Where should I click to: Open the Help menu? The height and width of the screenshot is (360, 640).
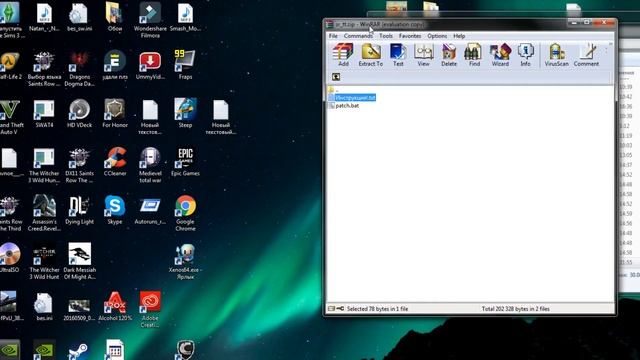[x=459, y=36]
